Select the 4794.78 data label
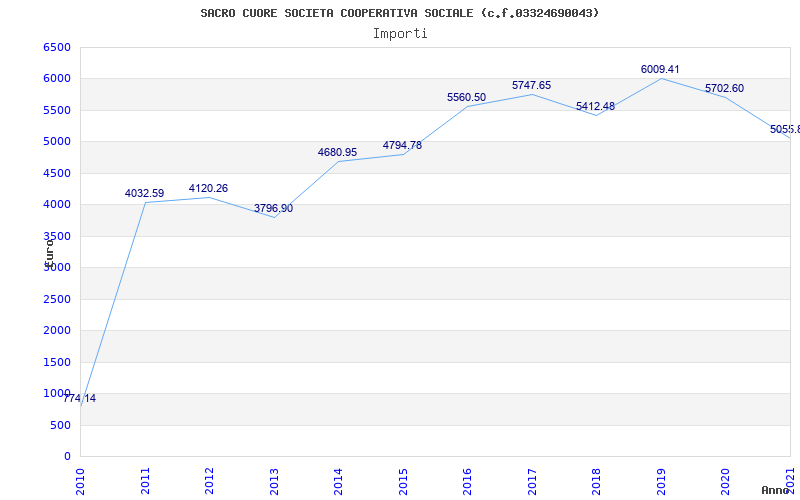This screenshot has height=500, width=800. [x=403, y=145]
